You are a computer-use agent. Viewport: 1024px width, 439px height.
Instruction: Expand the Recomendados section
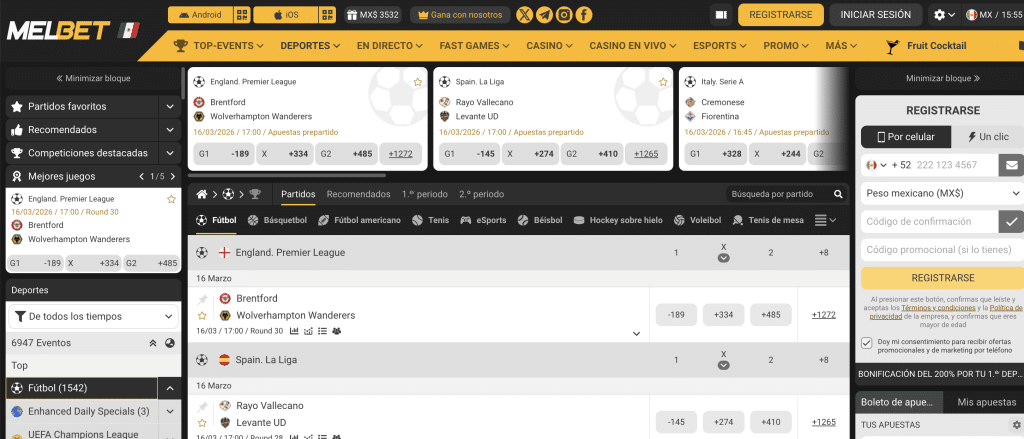click(170, 130)
